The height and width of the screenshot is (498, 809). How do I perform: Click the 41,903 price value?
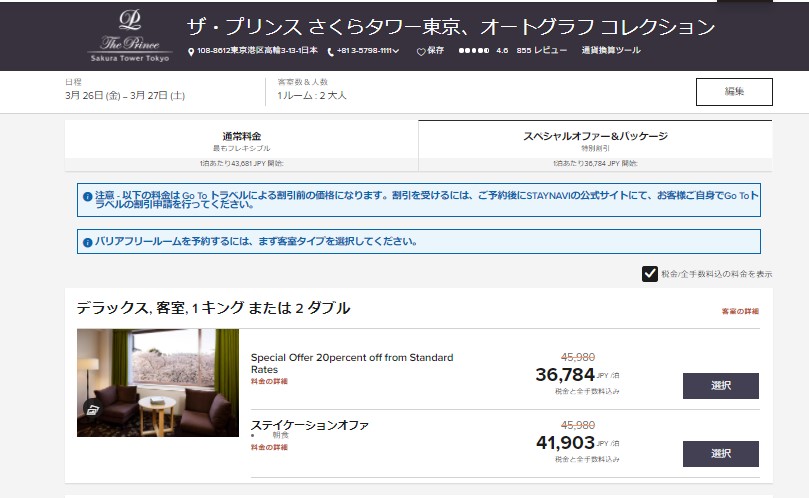tap(565, 443)
